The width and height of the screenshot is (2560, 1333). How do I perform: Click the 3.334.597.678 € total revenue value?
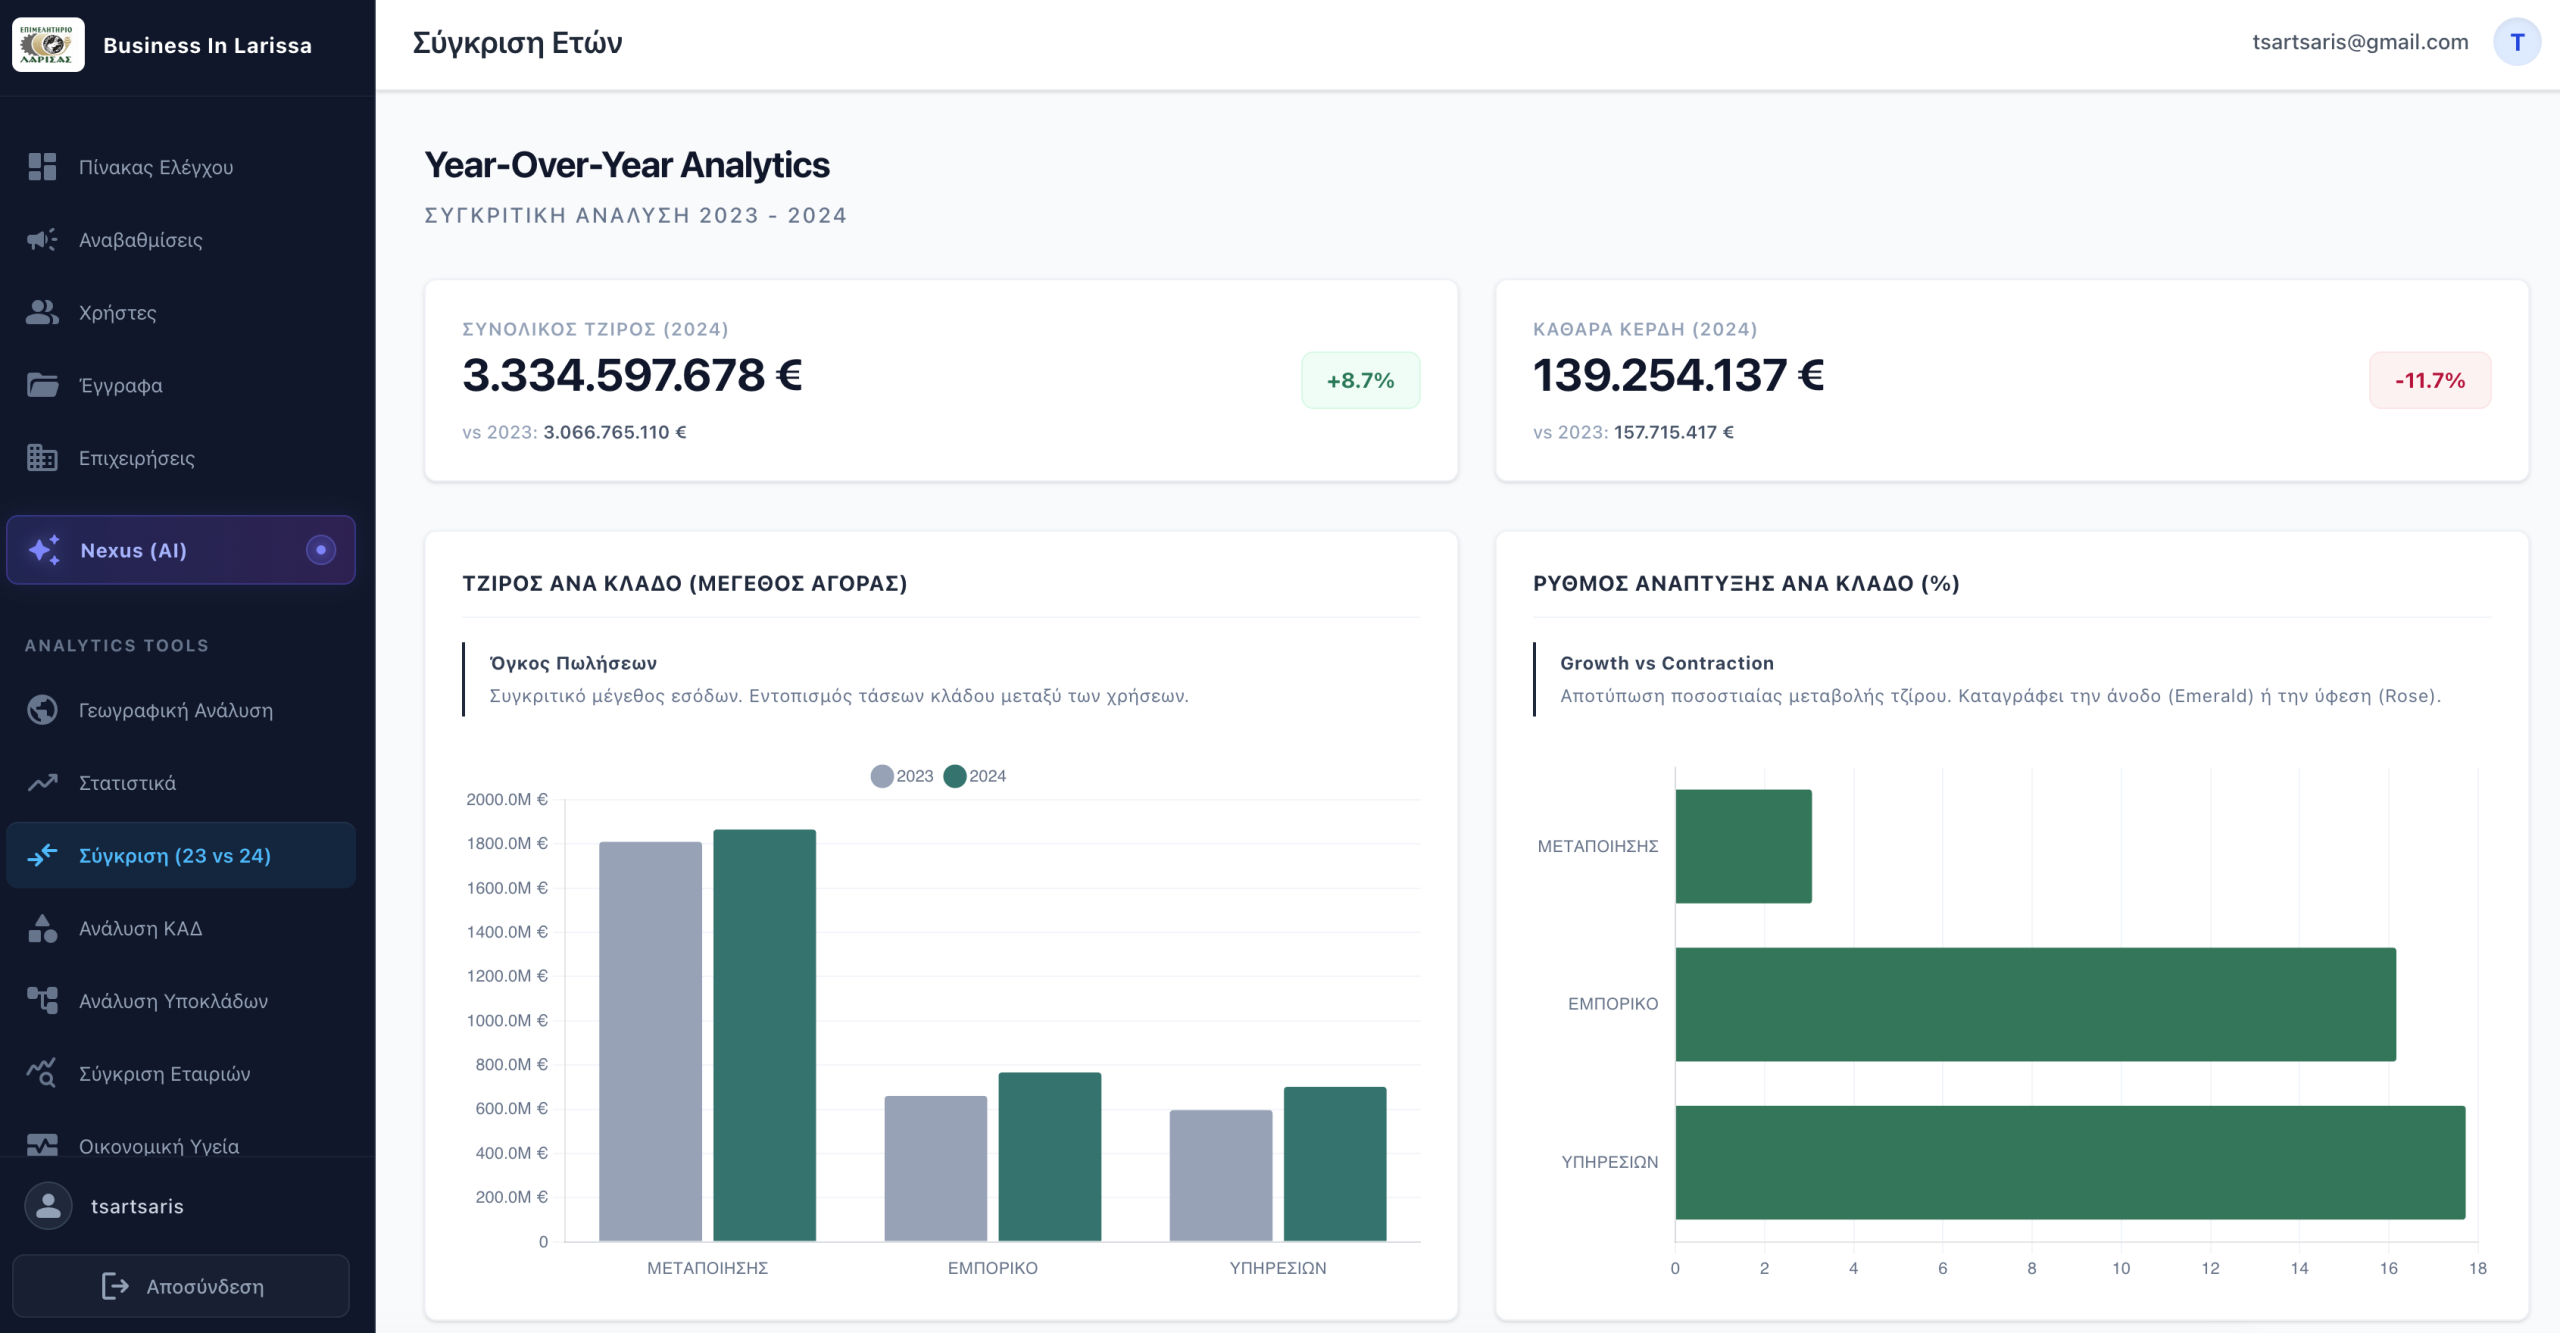point(632,376)
